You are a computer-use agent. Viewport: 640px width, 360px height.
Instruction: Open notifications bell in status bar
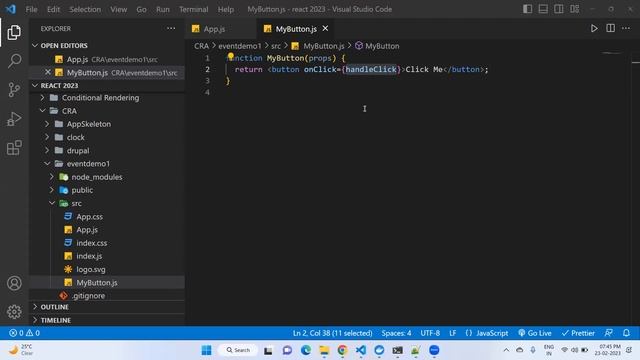626,333
